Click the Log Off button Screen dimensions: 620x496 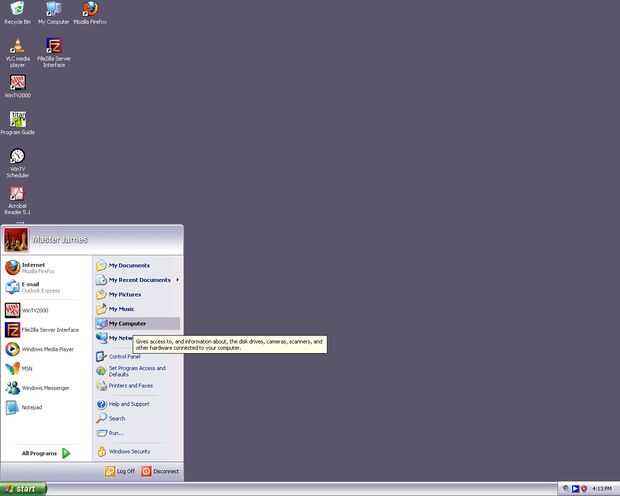(120, 471)
